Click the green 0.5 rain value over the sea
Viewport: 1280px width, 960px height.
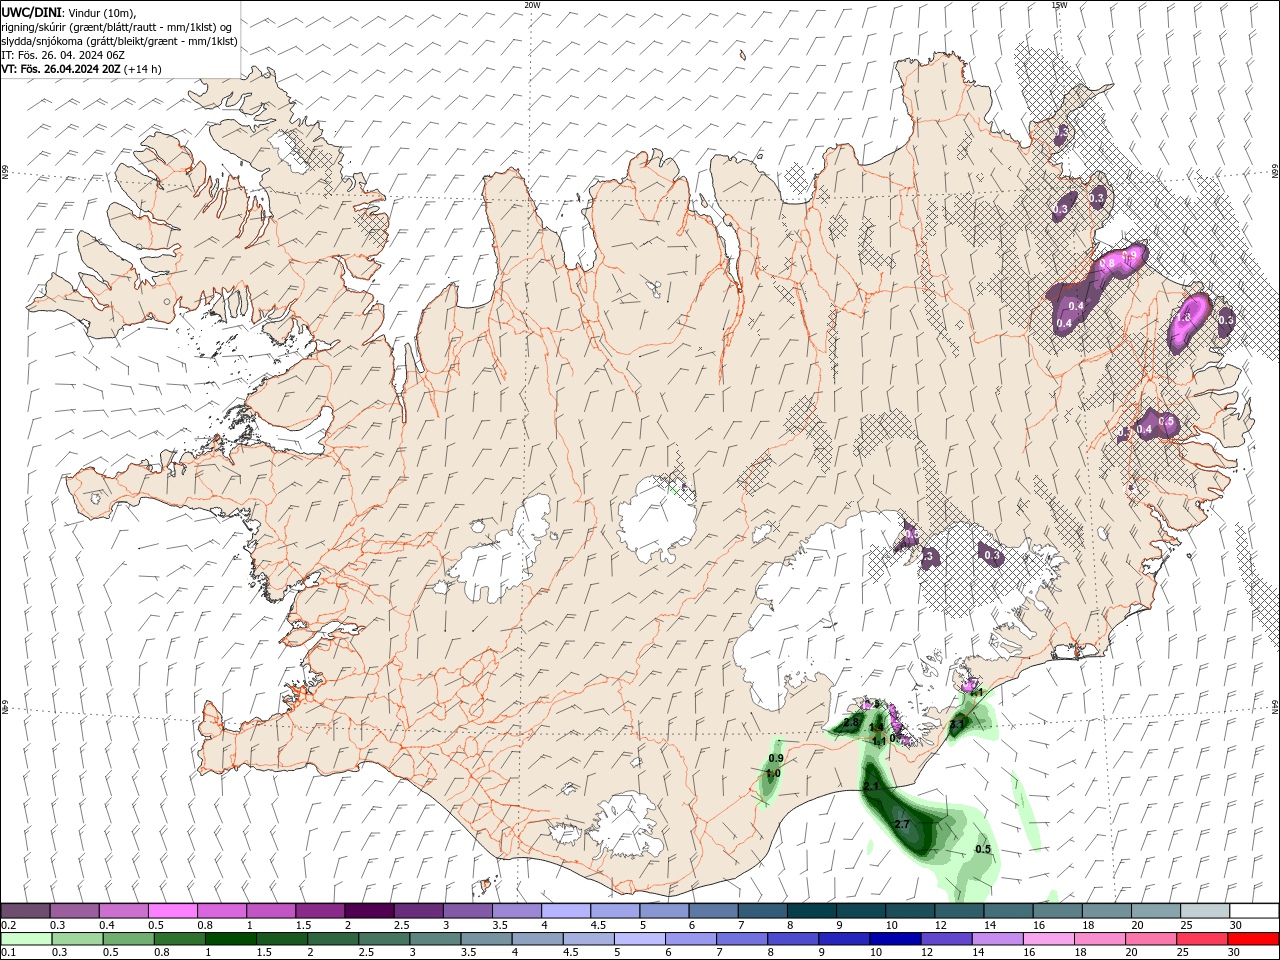point(983,849)
